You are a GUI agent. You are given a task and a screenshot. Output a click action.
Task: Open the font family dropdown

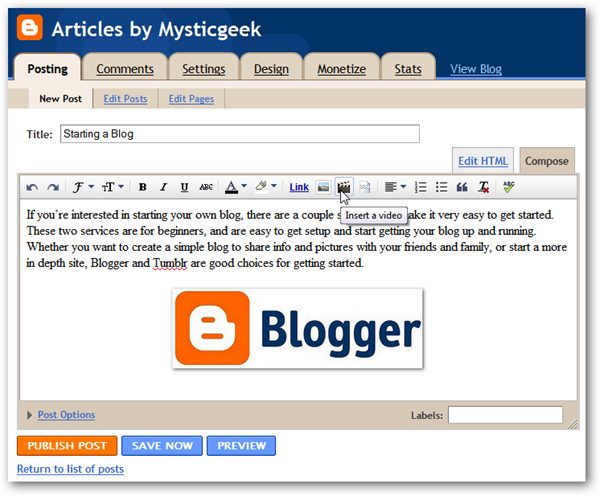point(82,187)
